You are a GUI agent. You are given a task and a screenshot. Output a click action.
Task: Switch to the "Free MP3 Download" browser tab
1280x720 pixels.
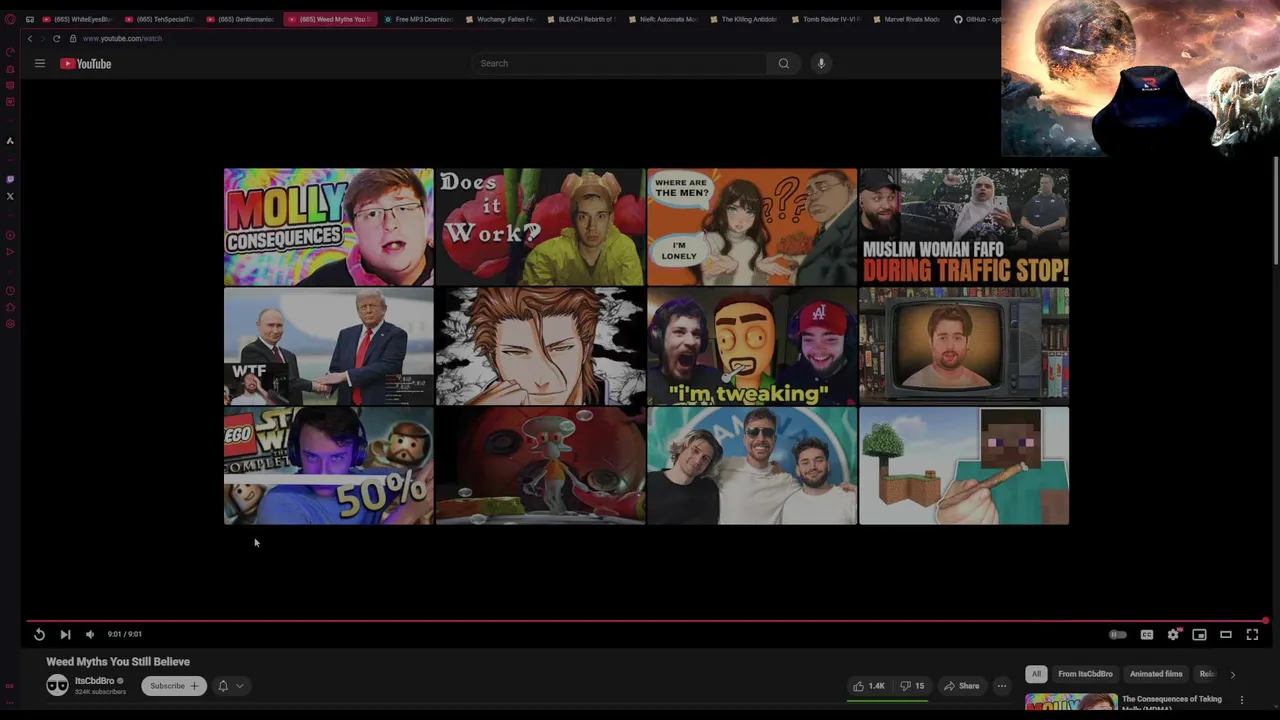pos(419,19)
